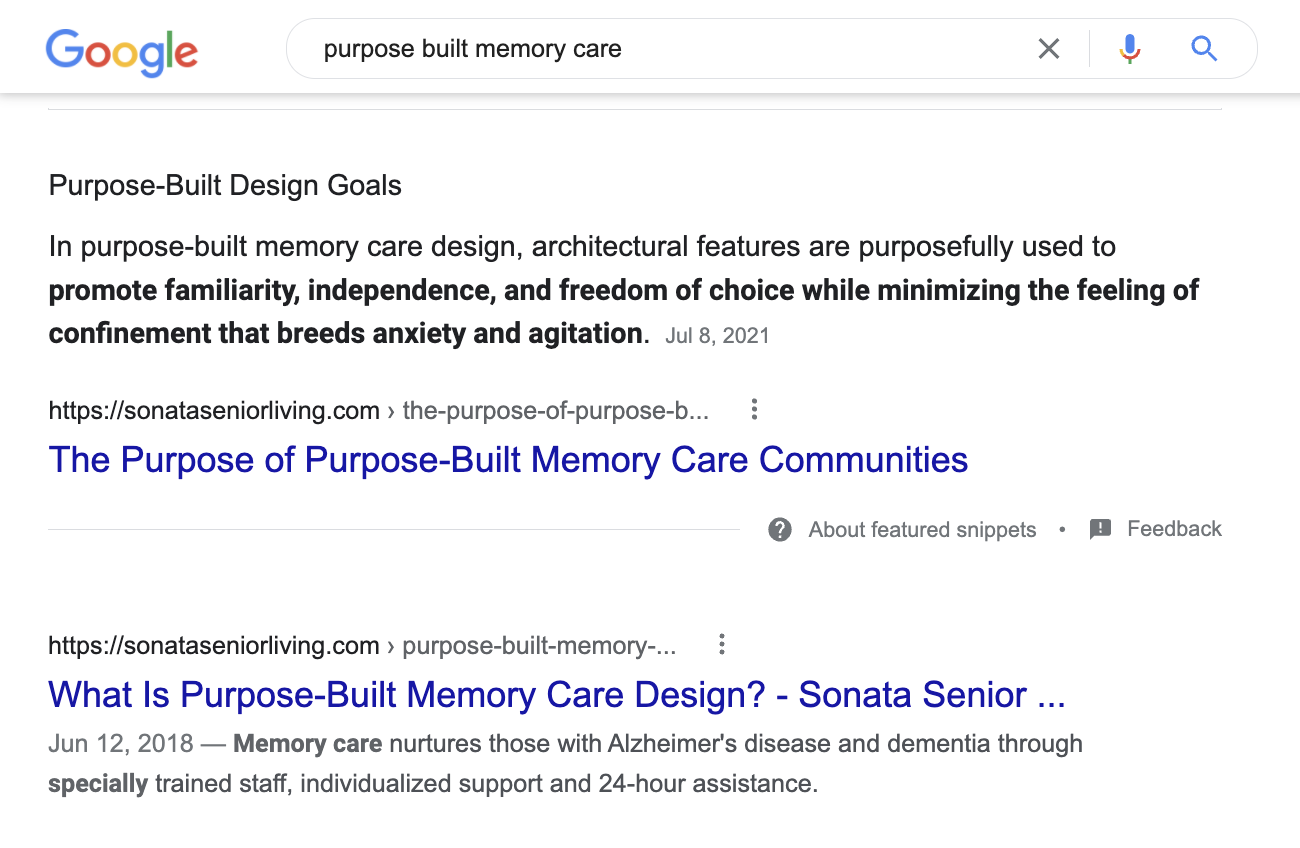
Task: Open 'What Is Purpose-Built Memory Care Design?' result
Action: click(557, 695)
